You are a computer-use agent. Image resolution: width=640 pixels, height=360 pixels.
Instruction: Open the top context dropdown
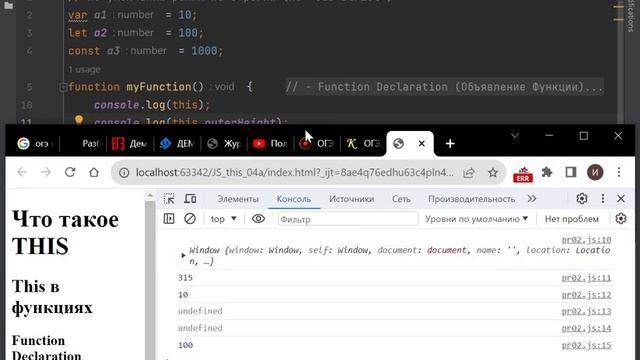click(x=223, y=219)
